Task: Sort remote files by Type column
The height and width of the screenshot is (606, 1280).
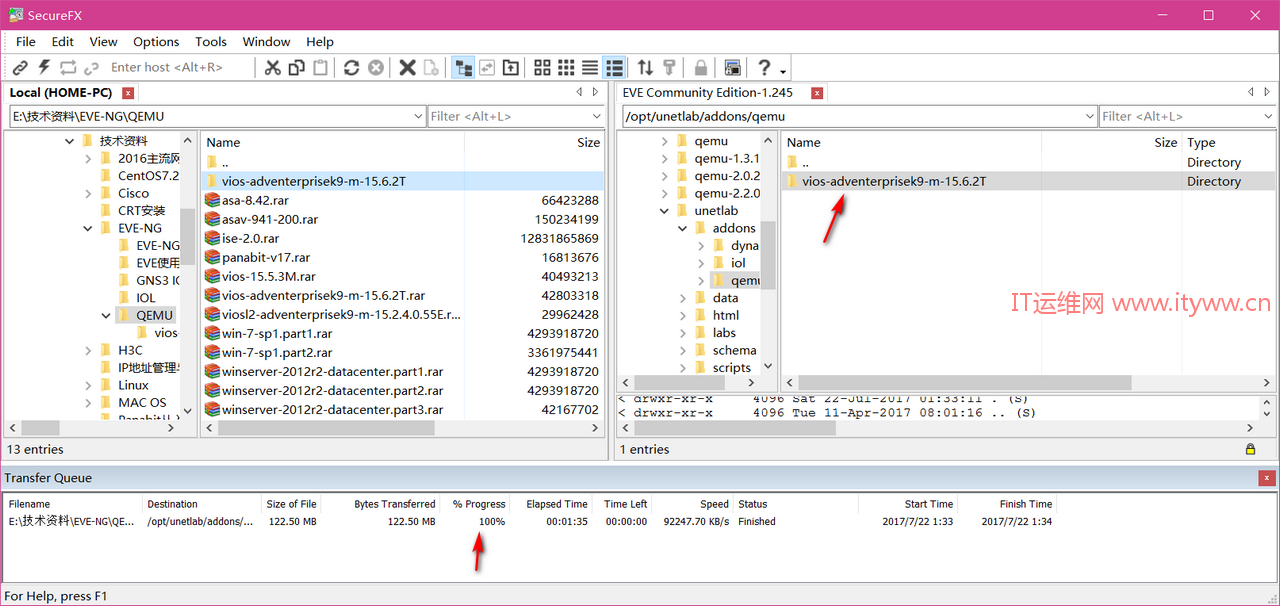Action: click(x=1228, y=142)
